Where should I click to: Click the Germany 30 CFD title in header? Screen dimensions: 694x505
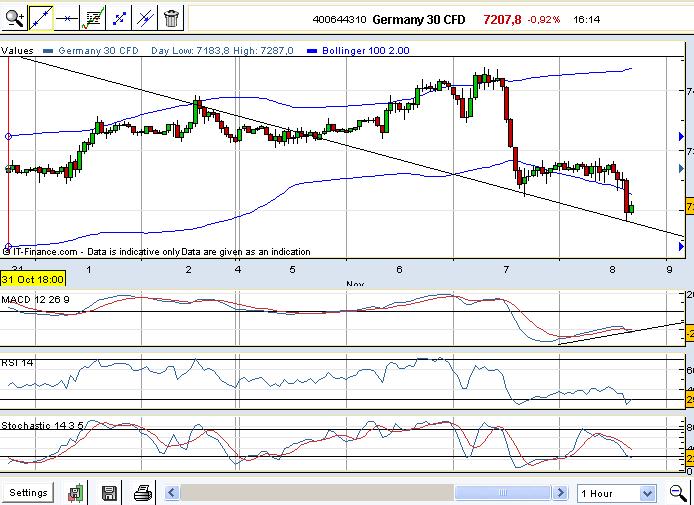419,19
